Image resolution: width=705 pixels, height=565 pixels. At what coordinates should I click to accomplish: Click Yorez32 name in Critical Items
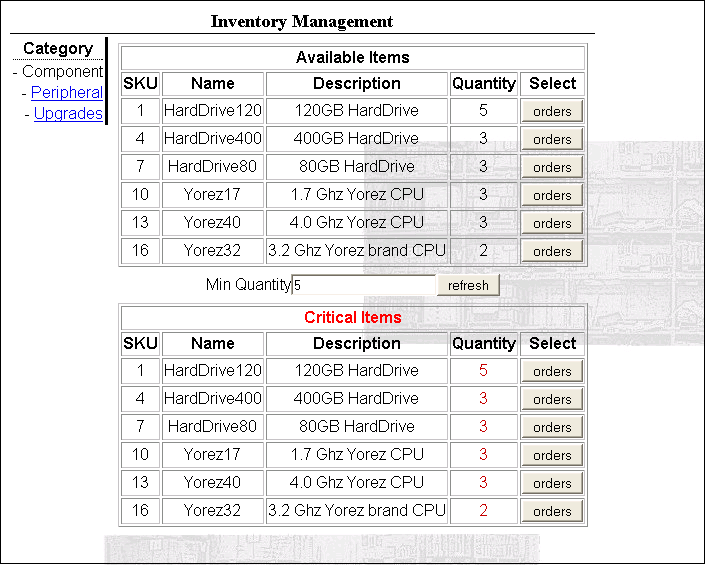coord(212,511)
